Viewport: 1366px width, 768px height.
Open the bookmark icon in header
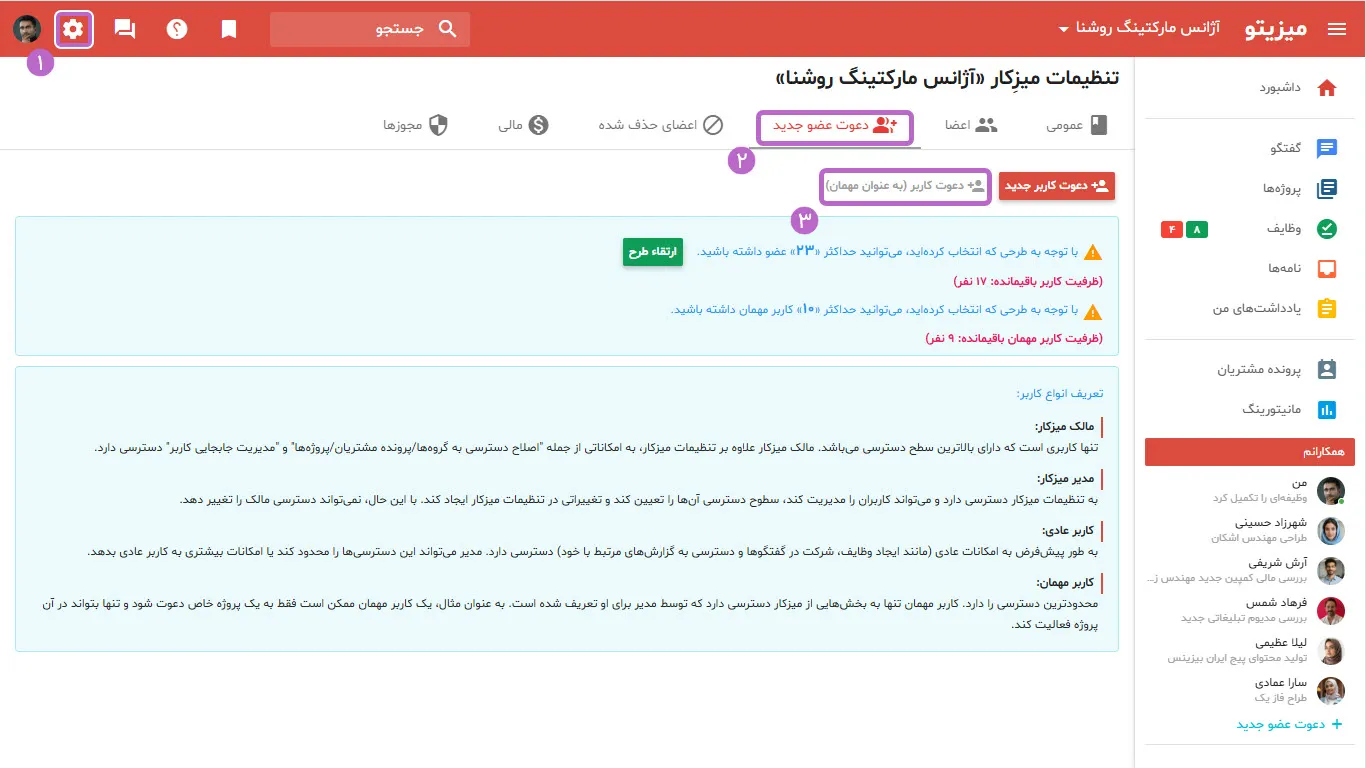click(229, 29)
